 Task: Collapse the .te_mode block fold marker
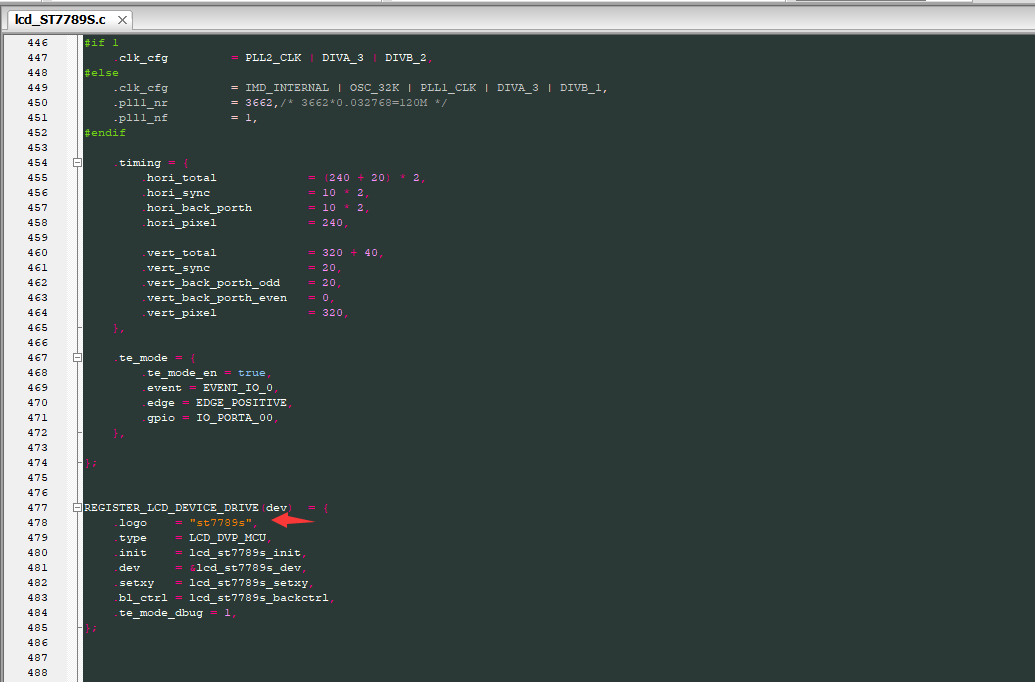coord(77,358)
